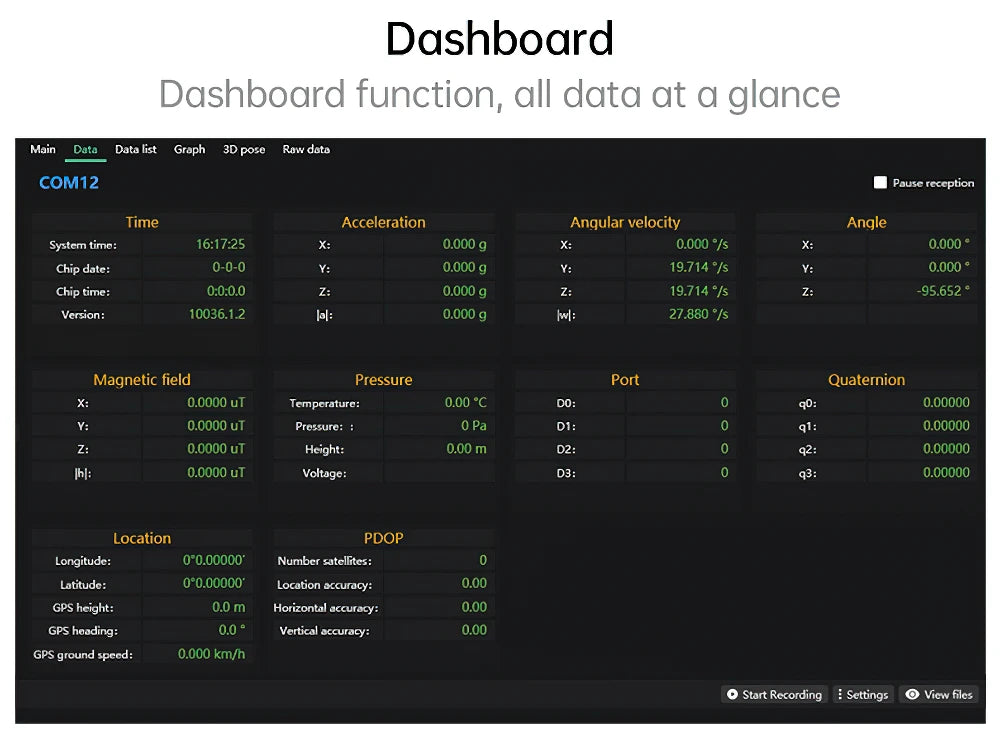Click the Pressure value 0 Pa
Screen dimensions: 1000x735
click(474, 426)
